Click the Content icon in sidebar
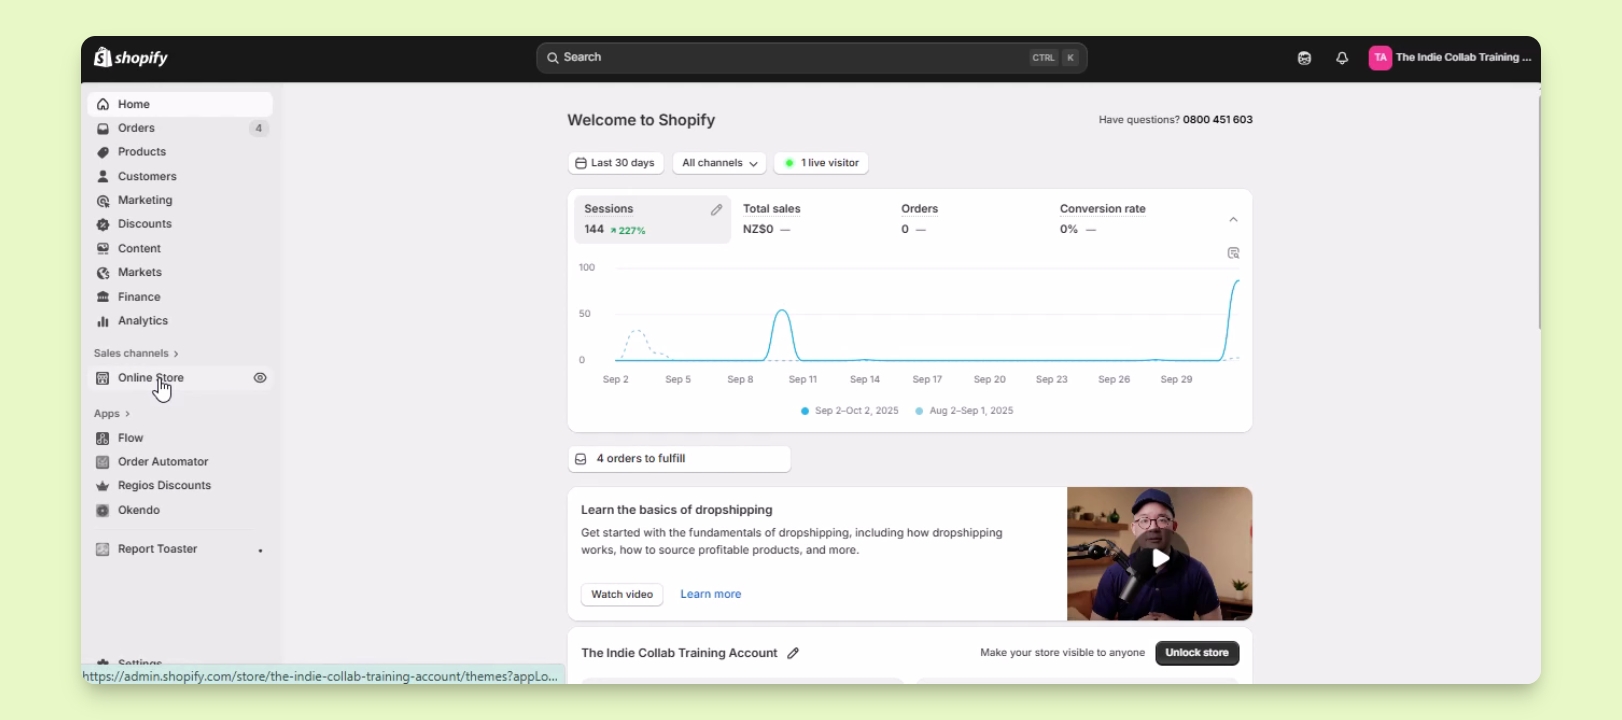 103,249
